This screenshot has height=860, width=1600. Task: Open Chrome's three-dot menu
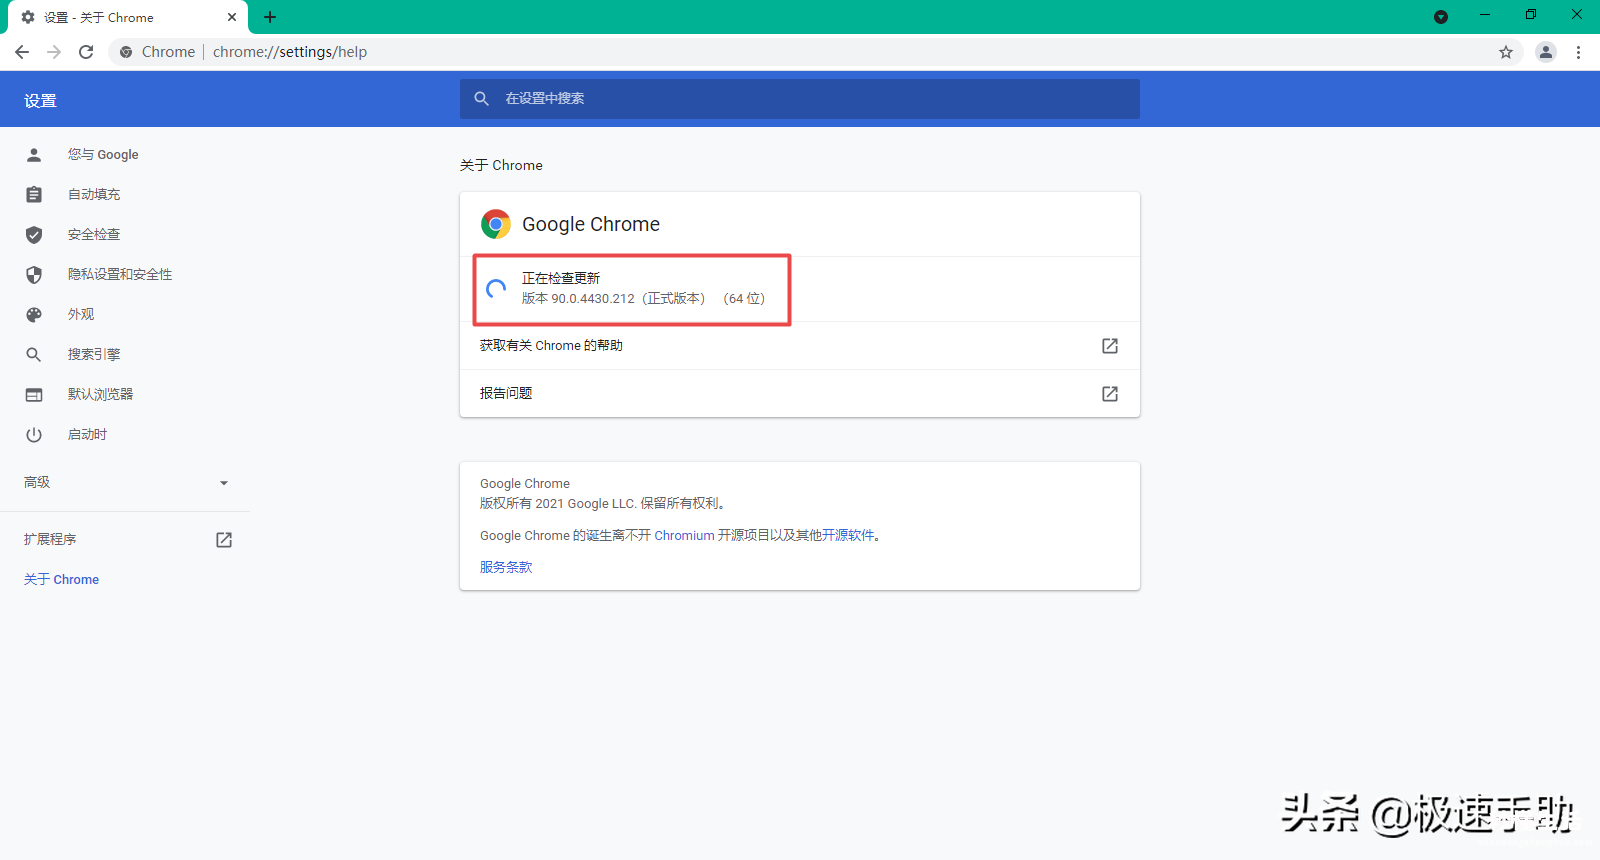1579,52
